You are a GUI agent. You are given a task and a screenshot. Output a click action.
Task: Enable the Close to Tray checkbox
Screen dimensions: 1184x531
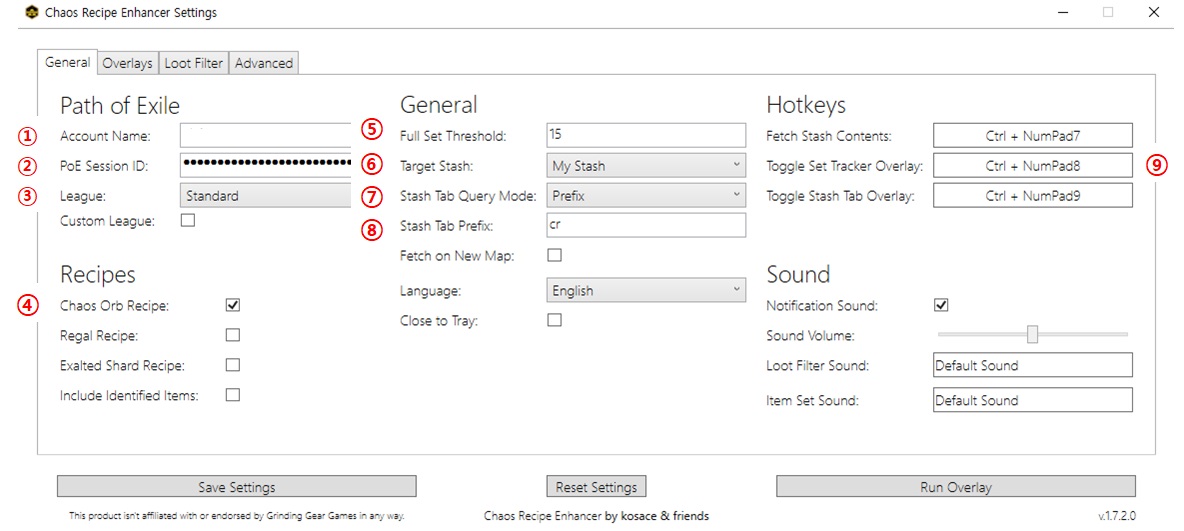coord(554,320)
